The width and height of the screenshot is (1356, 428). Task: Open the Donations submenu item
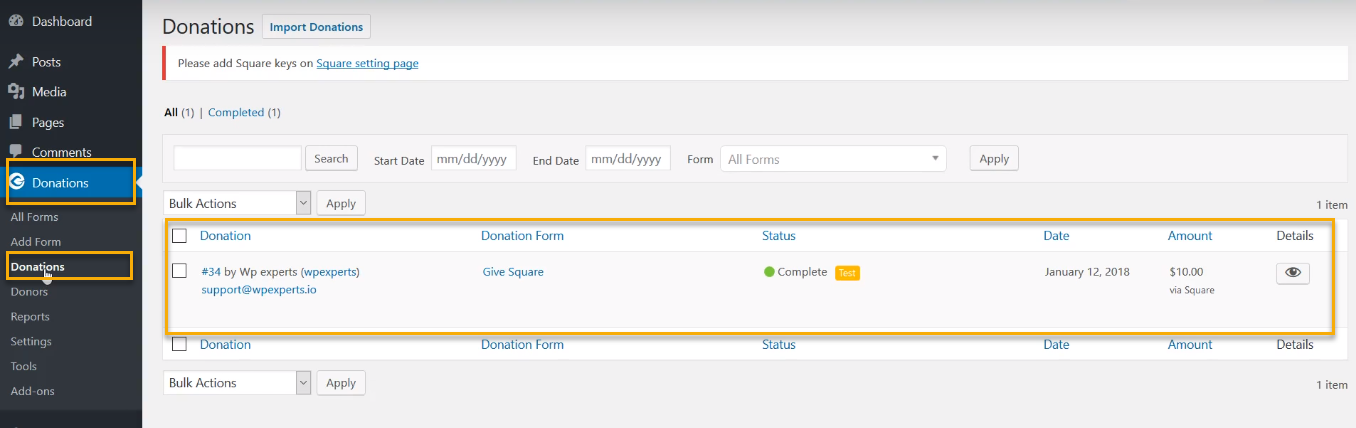tap(38, 267)
